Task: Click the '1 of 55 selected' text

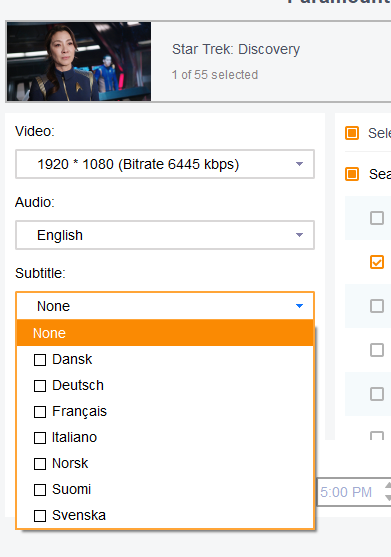Action: point(215,75)
